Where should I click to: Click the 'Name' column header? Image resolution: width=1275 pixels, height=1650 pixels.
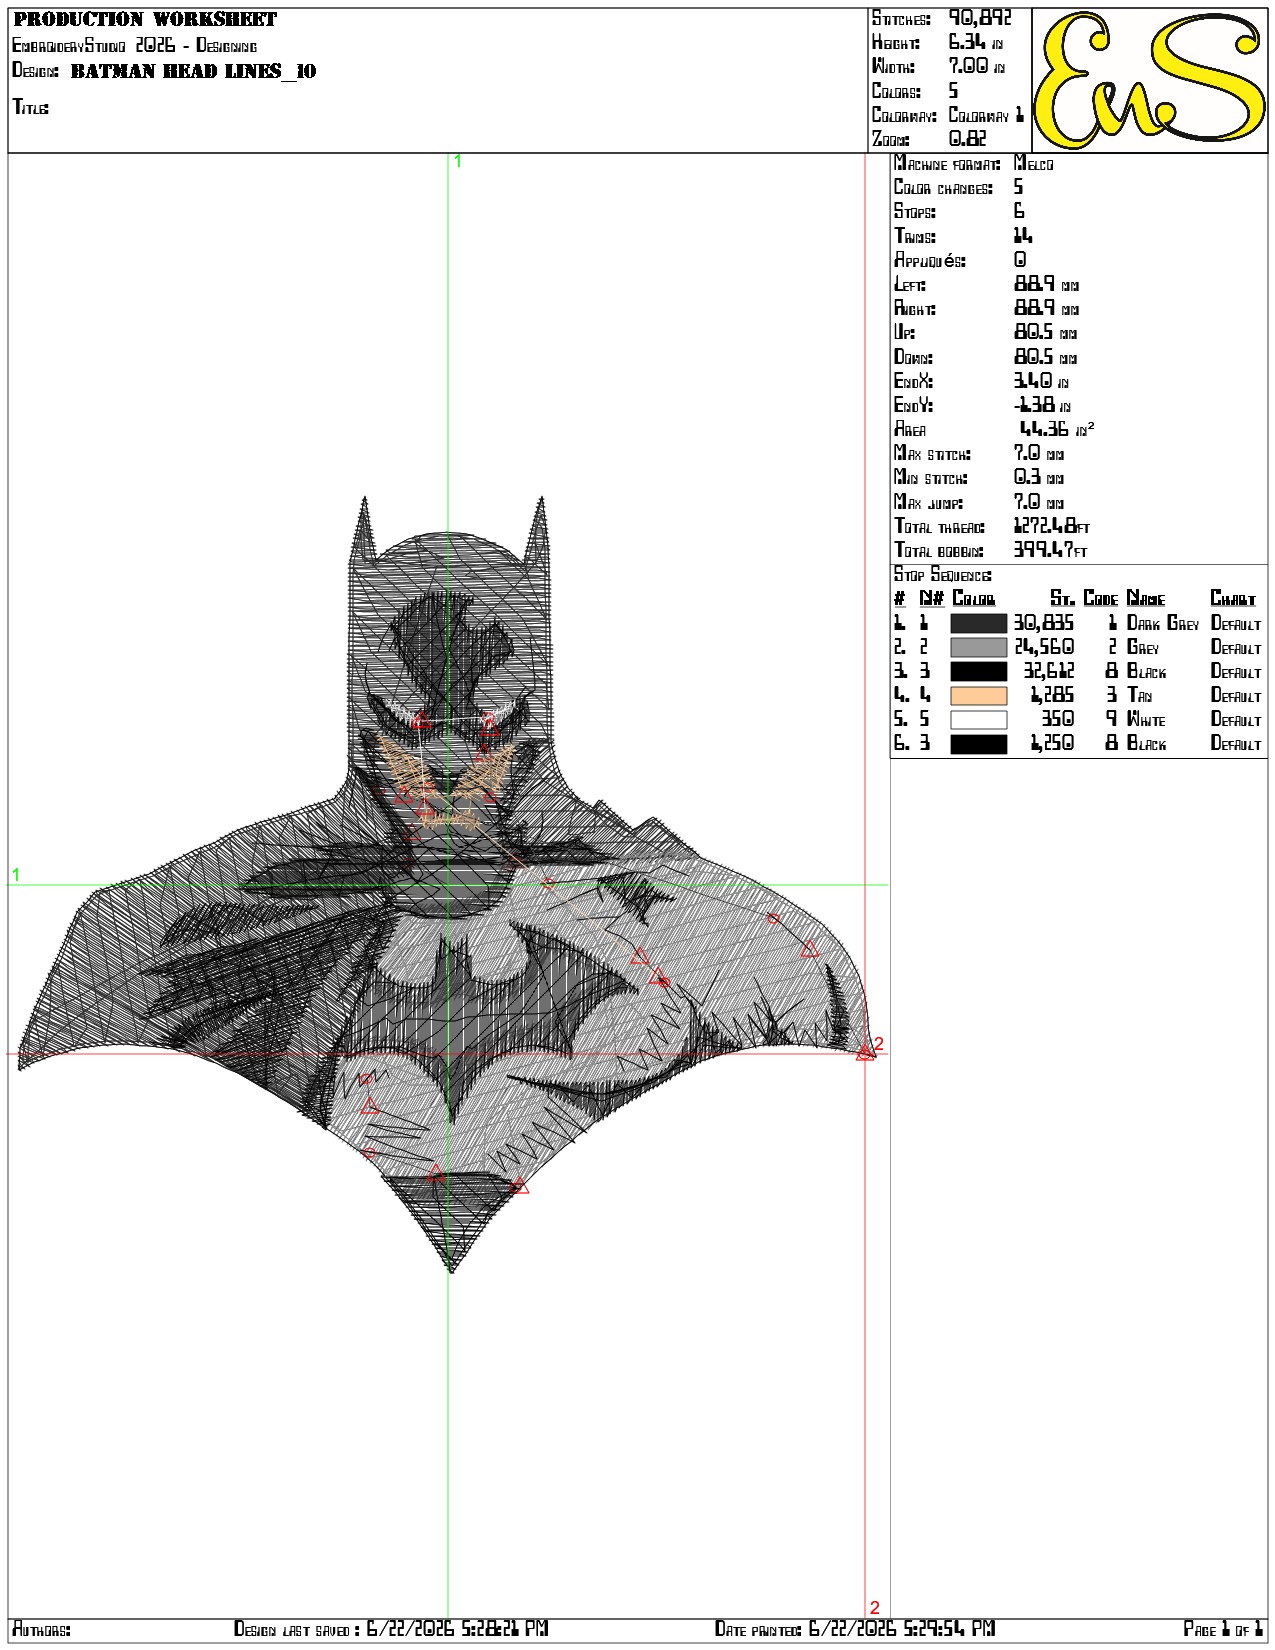[1146, 598]
